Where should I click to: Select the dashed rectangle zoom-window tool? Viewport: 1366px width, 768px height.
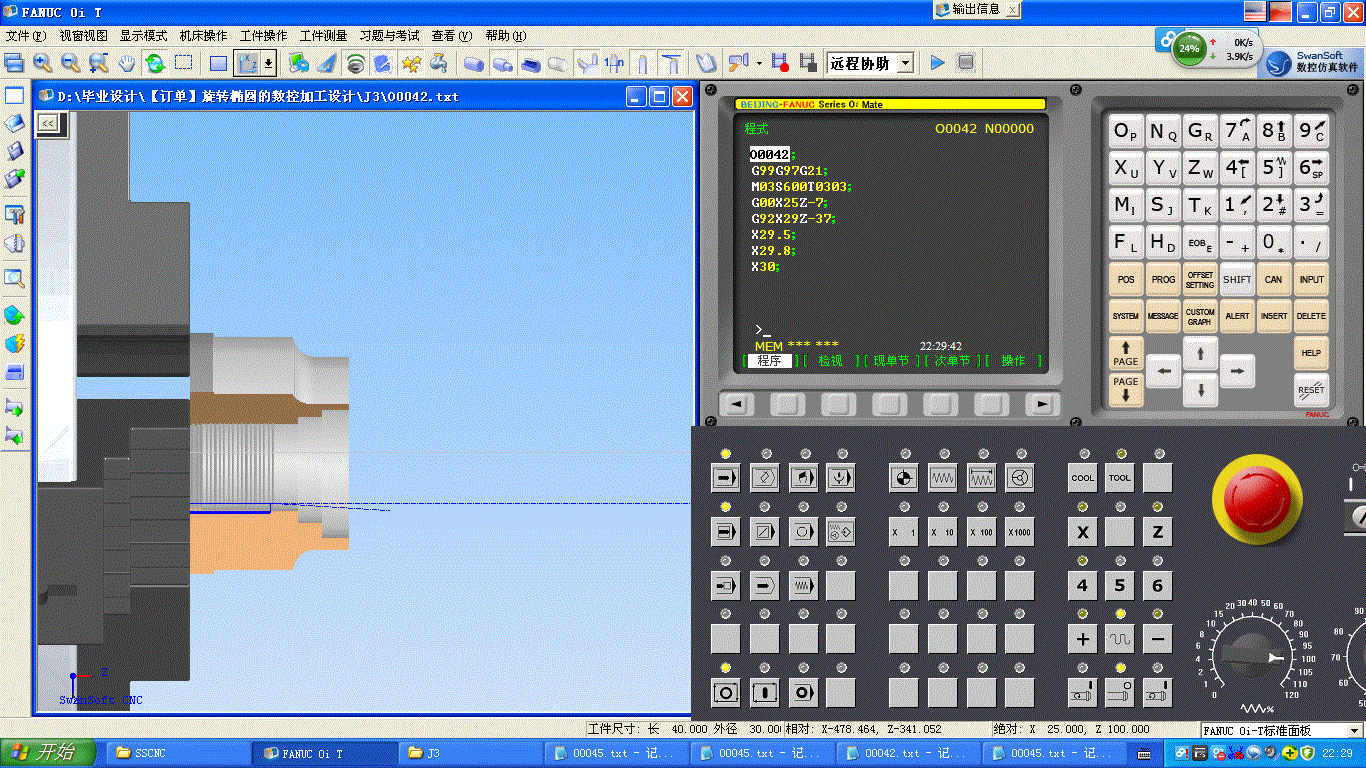(183, 63)
